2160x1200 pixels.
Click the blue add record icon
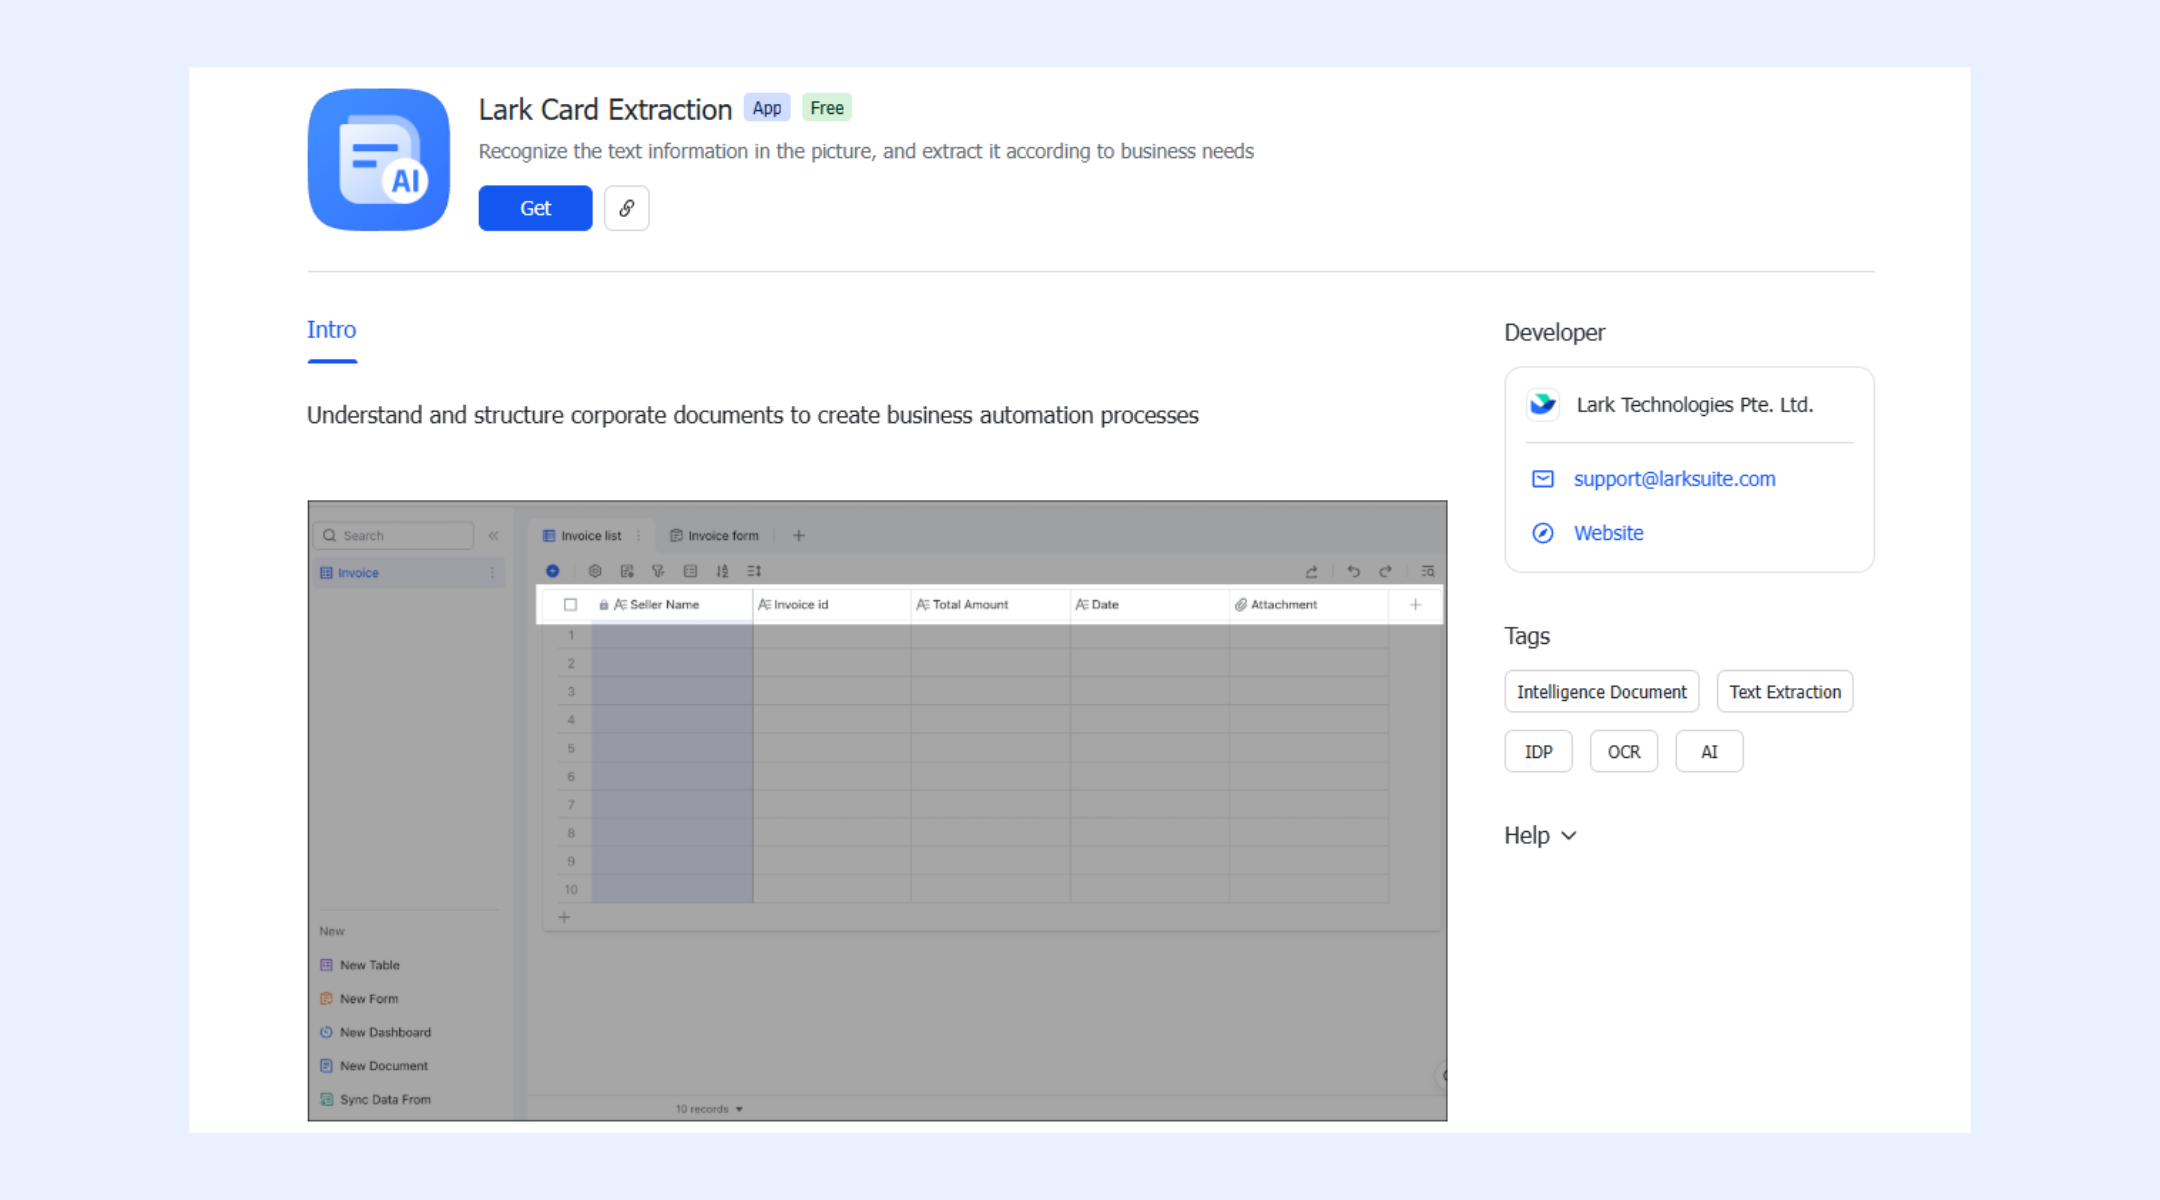552,571
